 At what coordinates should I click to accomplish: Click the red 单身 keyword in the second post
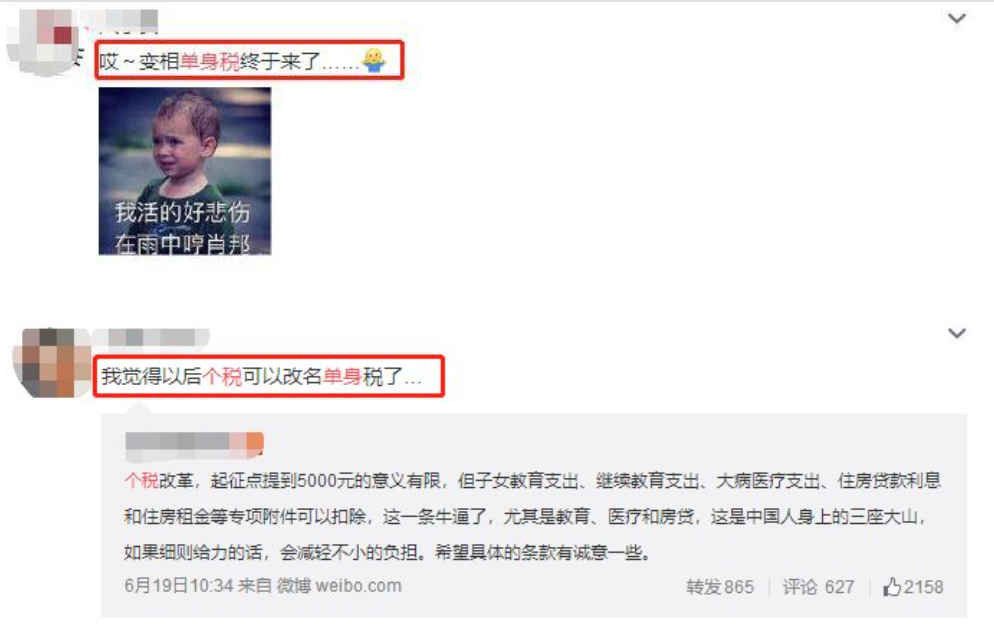(342, 376)
